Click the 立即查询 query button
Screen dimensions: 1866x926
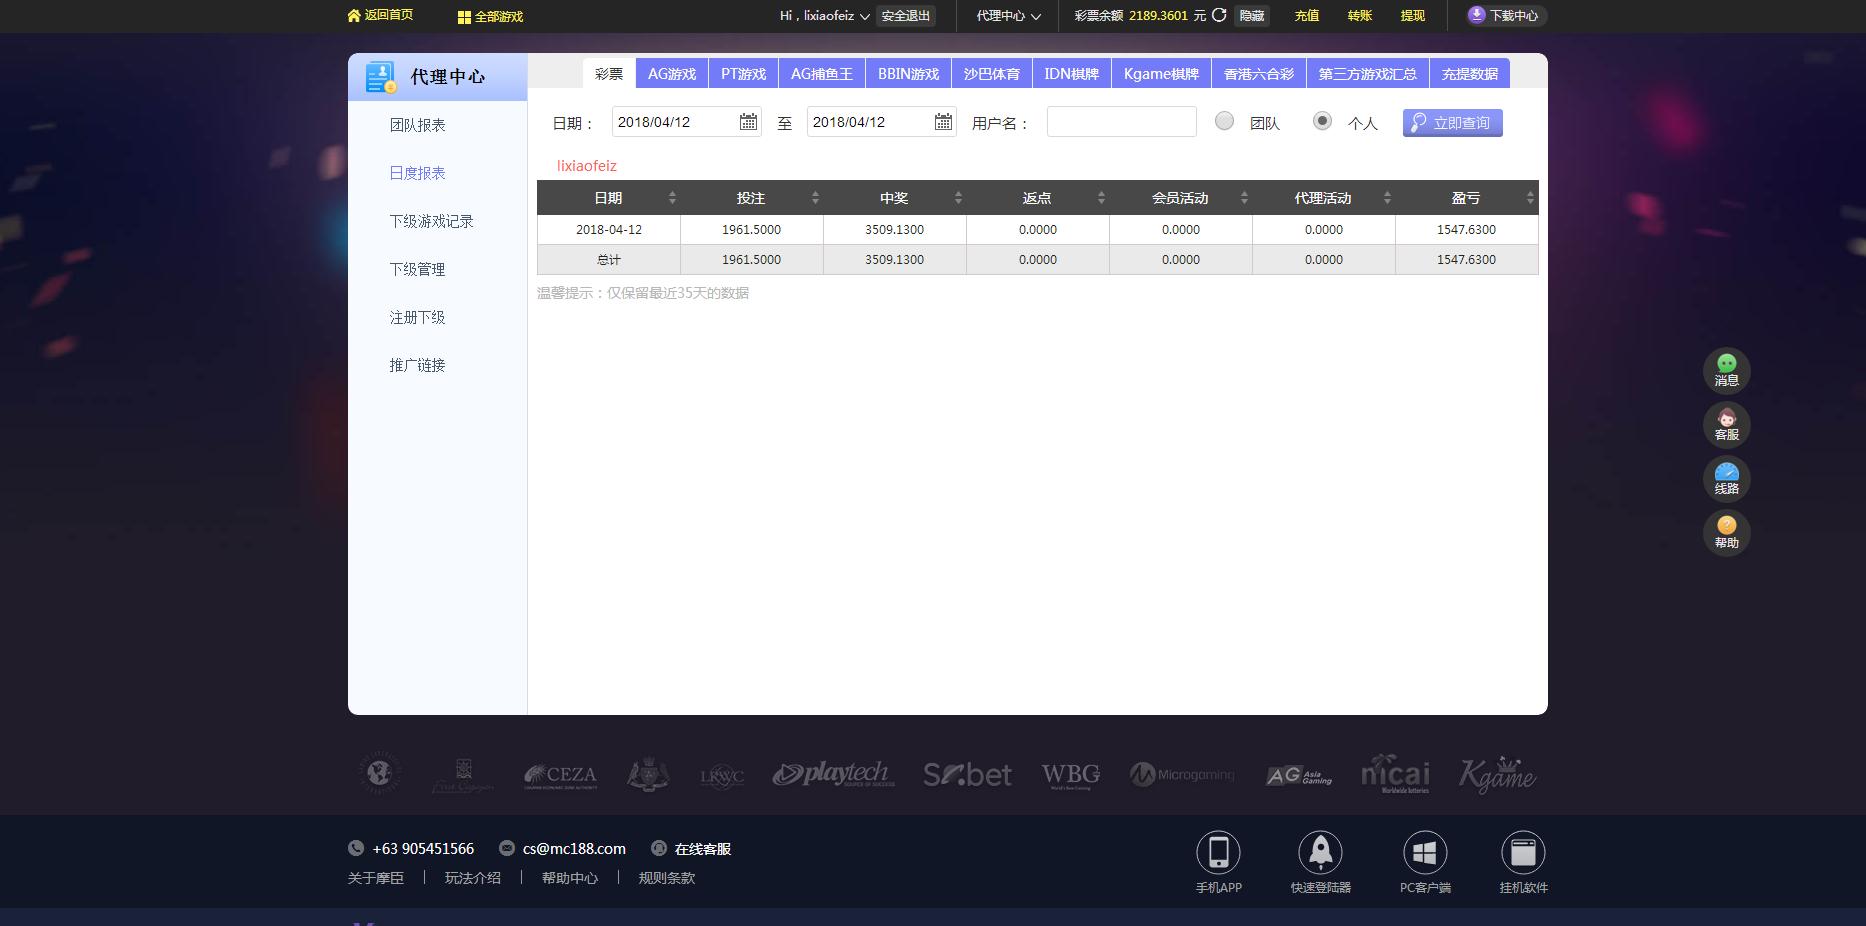point(1452,122)
